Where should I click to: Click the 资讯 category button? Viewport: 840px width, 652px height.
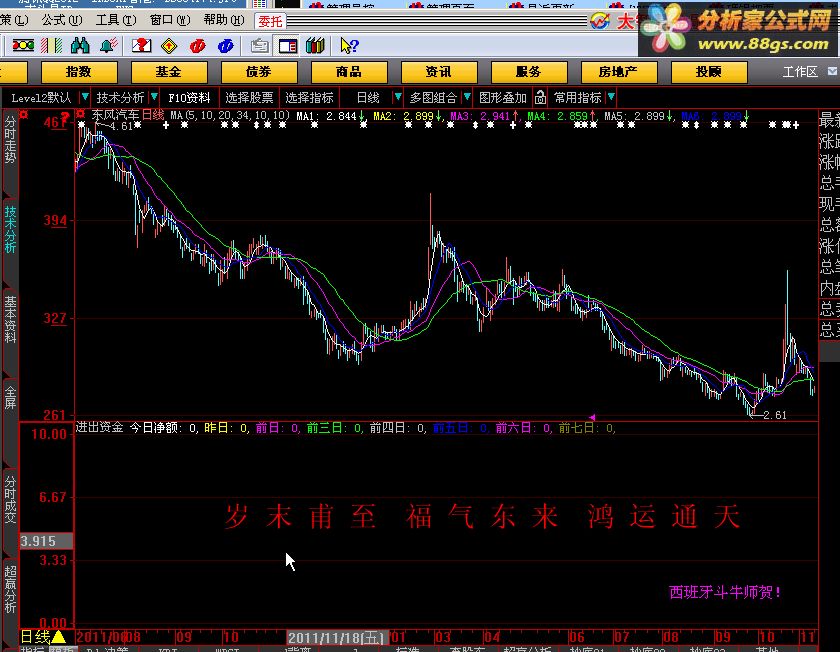[439, 72]
